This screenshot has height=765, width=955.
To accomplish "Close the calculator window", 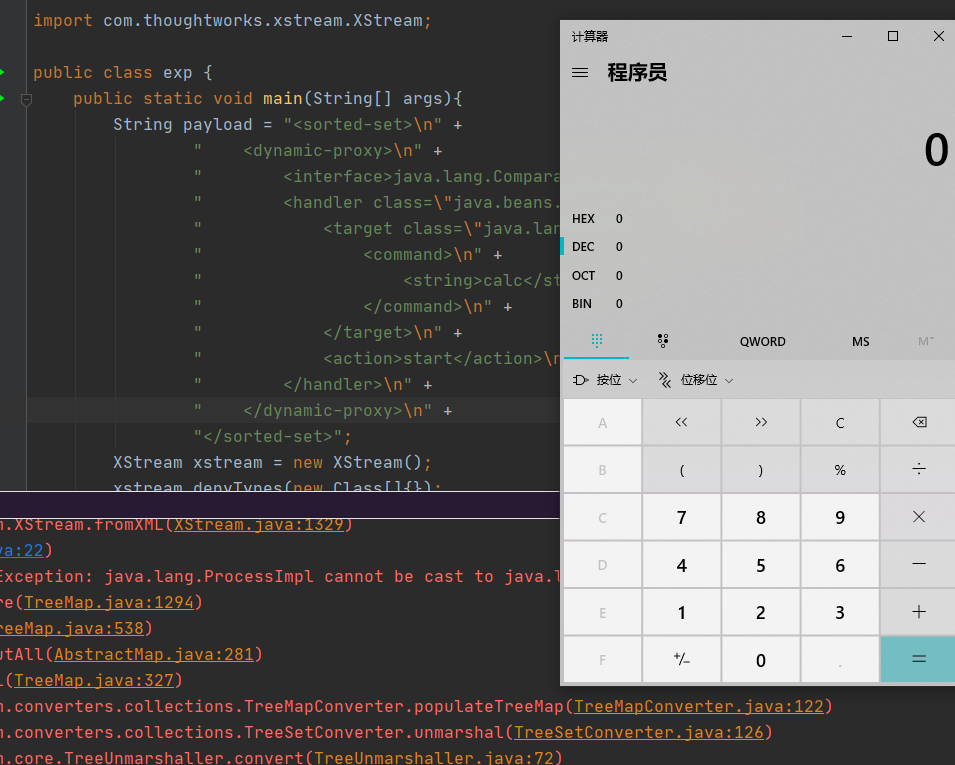I will coord(939,36).
